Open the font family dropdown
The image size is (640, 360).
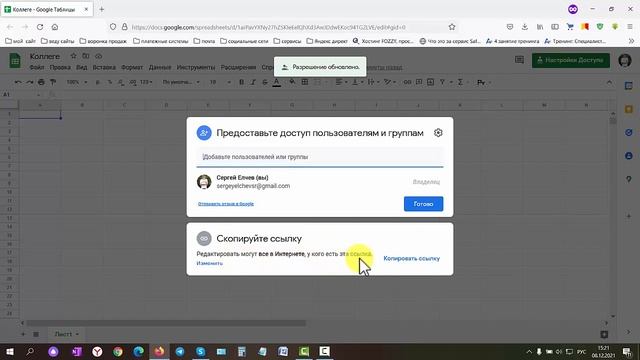[x=181, y=82]
